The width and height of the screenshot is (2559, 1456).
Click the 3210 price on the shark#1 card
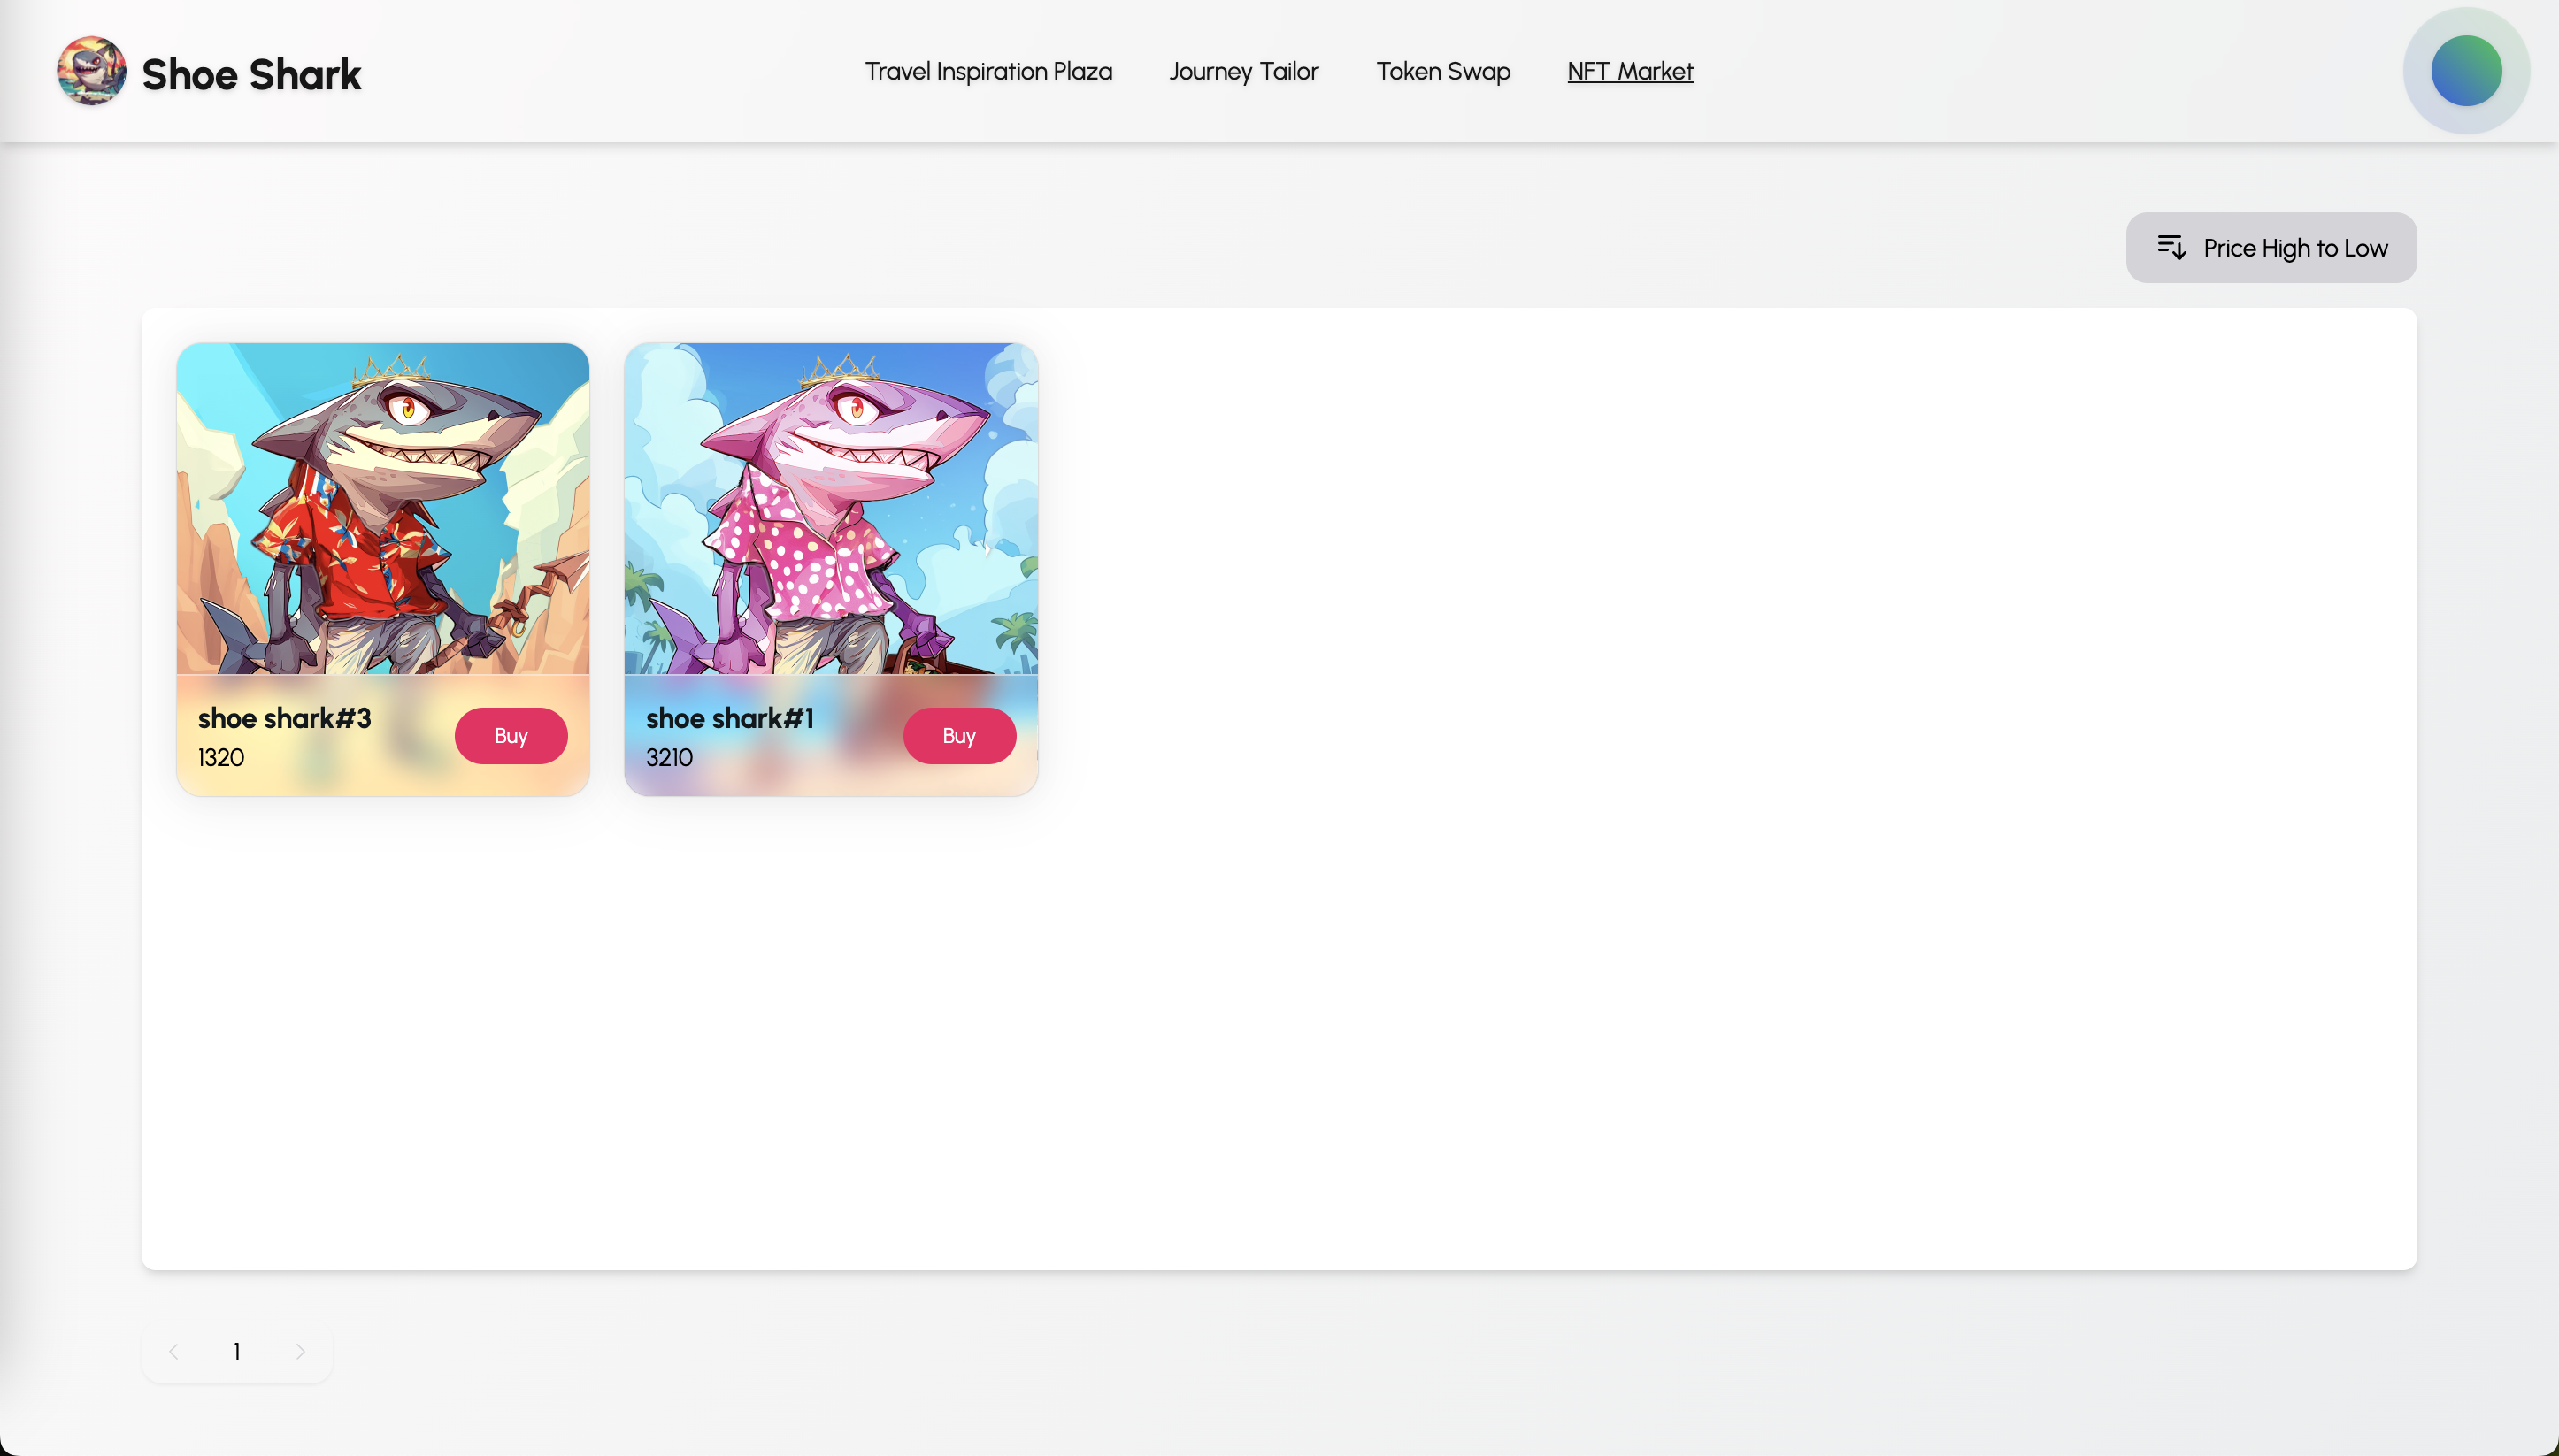click(x=669, y=757)
